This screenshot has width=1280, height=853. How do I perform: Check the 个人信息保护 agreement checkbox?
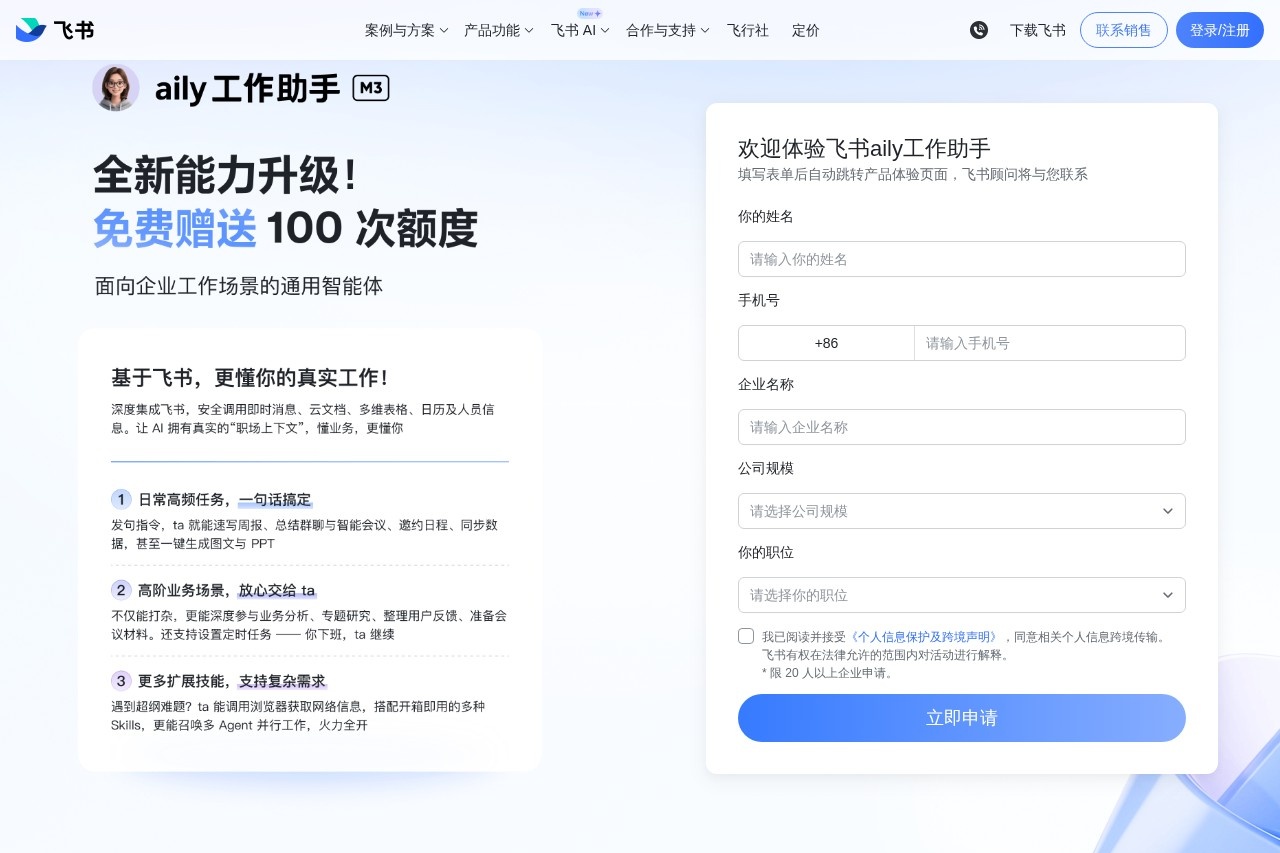746,635
